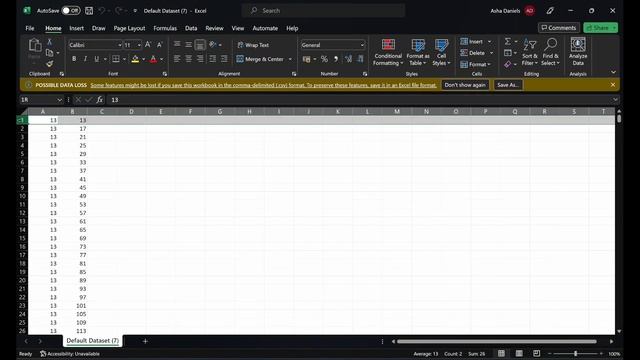Switch to Formulas tab

(x=165, y=28)
